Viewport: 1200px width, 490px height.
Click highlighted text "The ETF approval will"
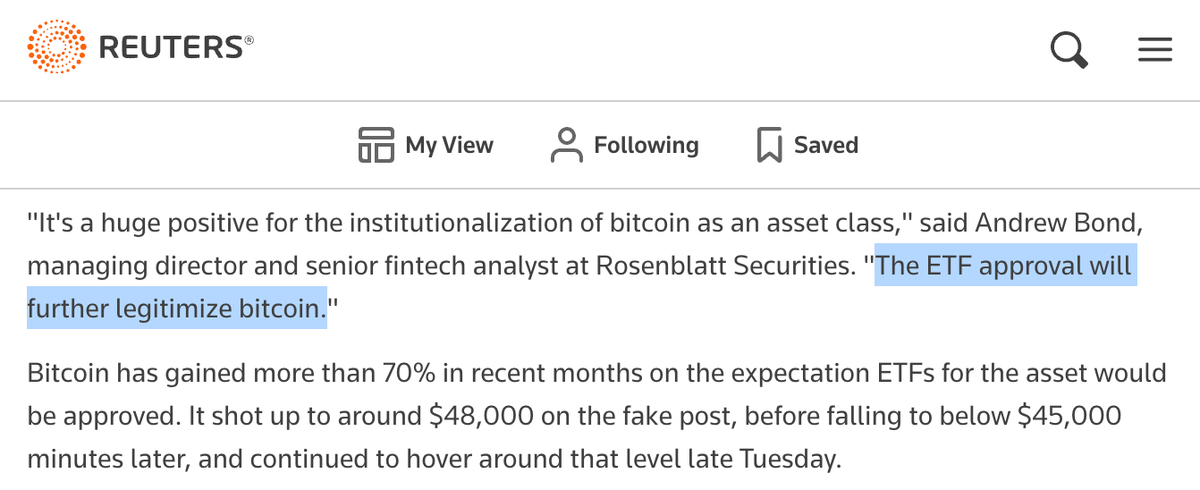1004,267
